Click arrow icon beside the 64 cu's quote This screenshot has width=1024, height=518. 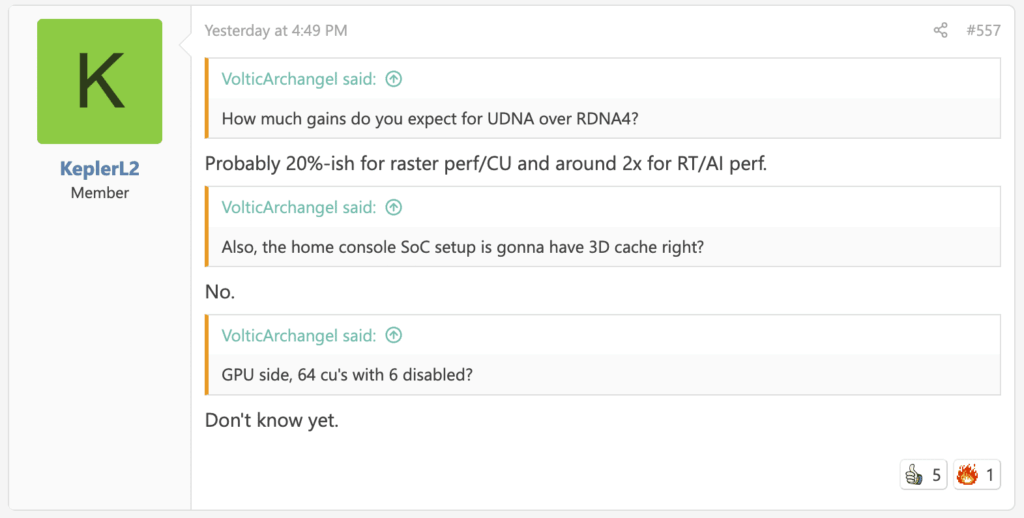tap(394, 336)
